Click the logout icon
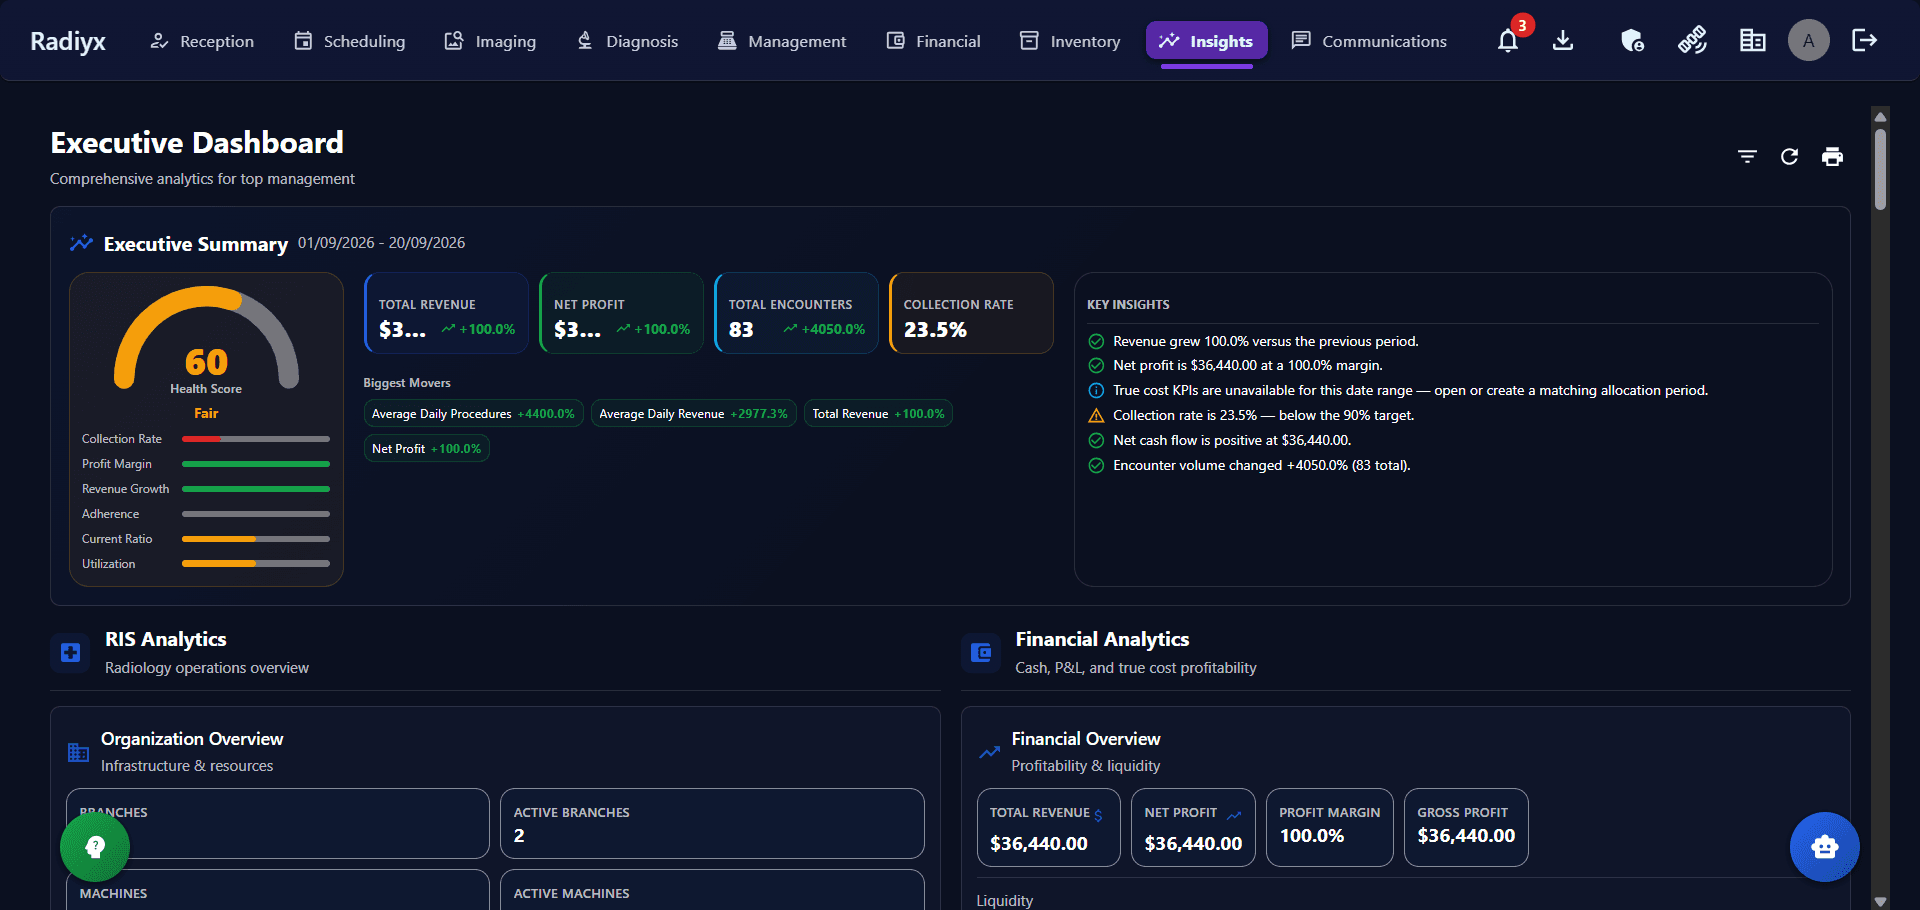Viewport: 1920px width, 910px height. point(1864,41)
